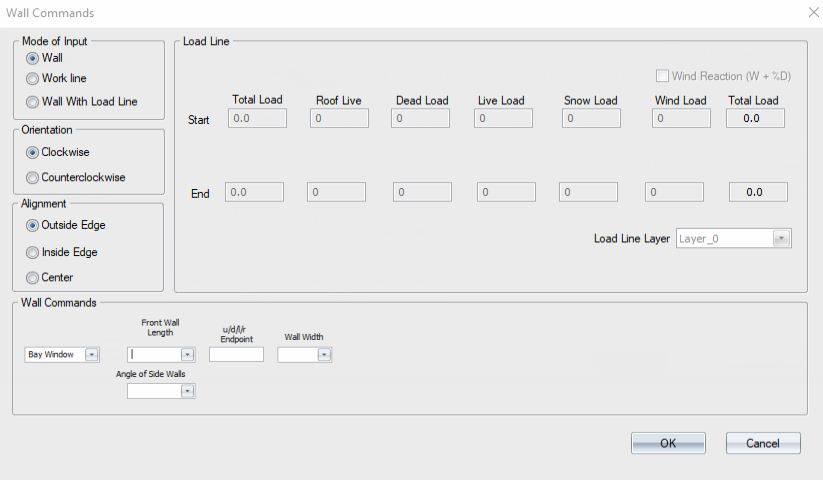Open the Bay Window command dropdown
The image size is (823, 480).
click(x=92, y=355)
